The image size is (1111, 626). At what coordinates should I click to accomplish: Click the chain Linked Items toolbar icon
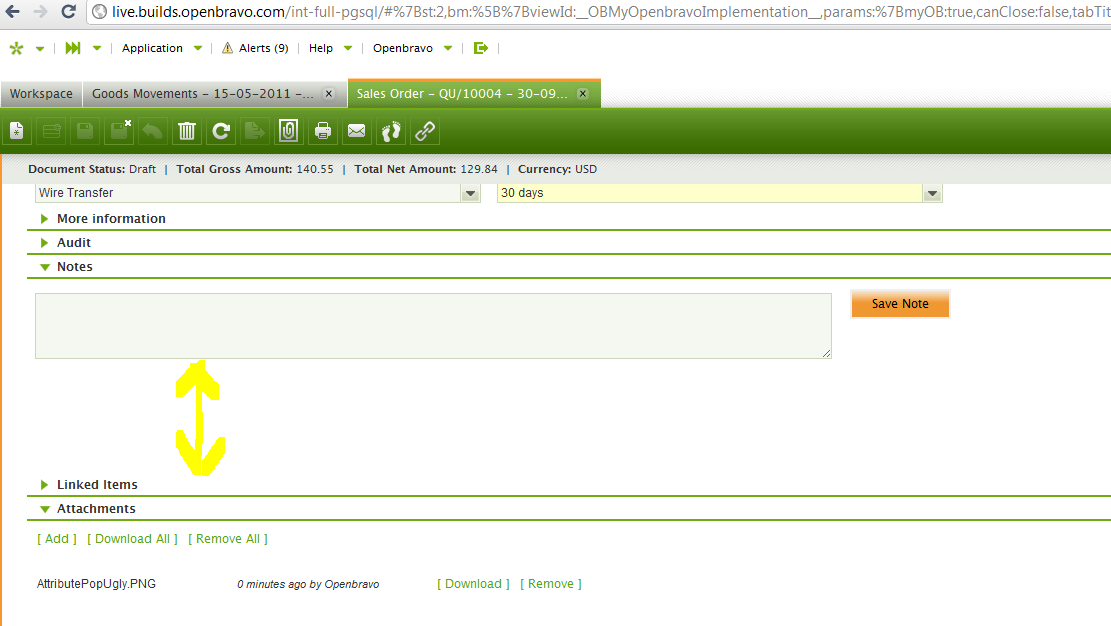(x=425, y=131)
